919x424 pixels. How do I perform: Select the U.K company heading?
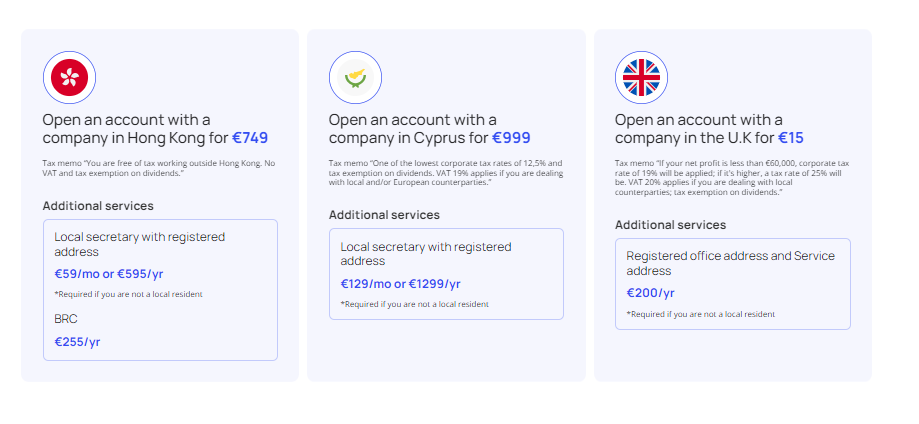pyautogui.click(x=709, y=129)
